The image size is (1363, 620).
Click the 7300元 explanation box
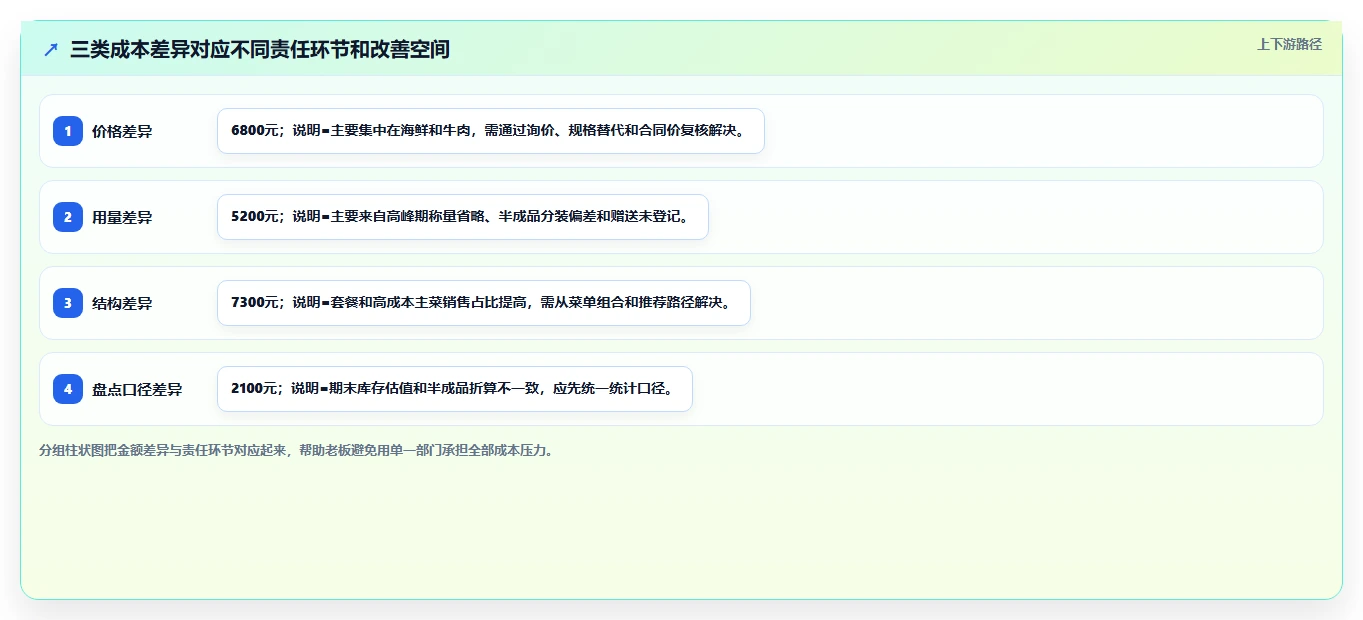[484, 303]
